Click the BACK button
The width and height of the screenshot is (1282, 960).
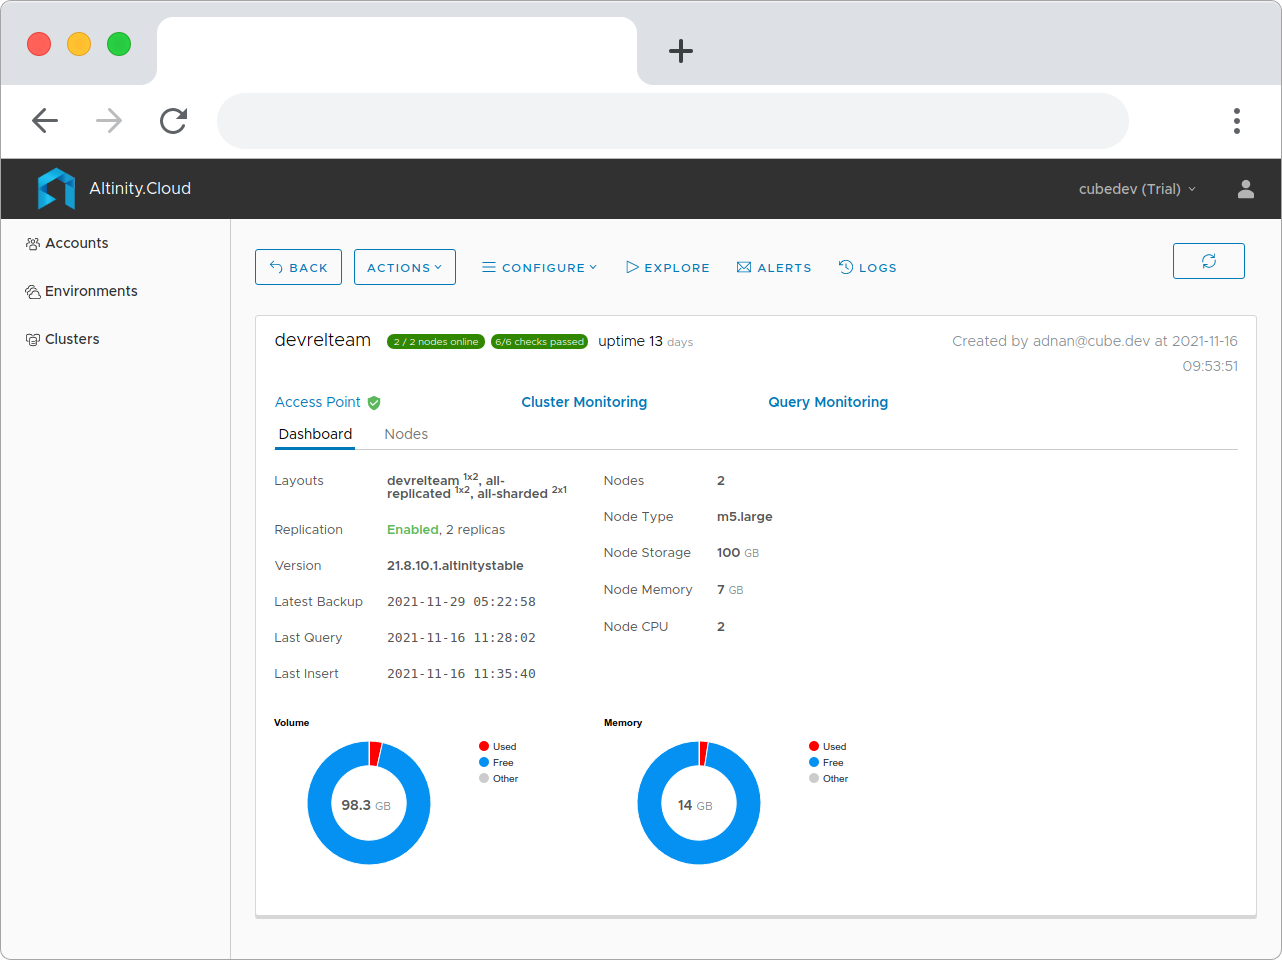(298, 267)
